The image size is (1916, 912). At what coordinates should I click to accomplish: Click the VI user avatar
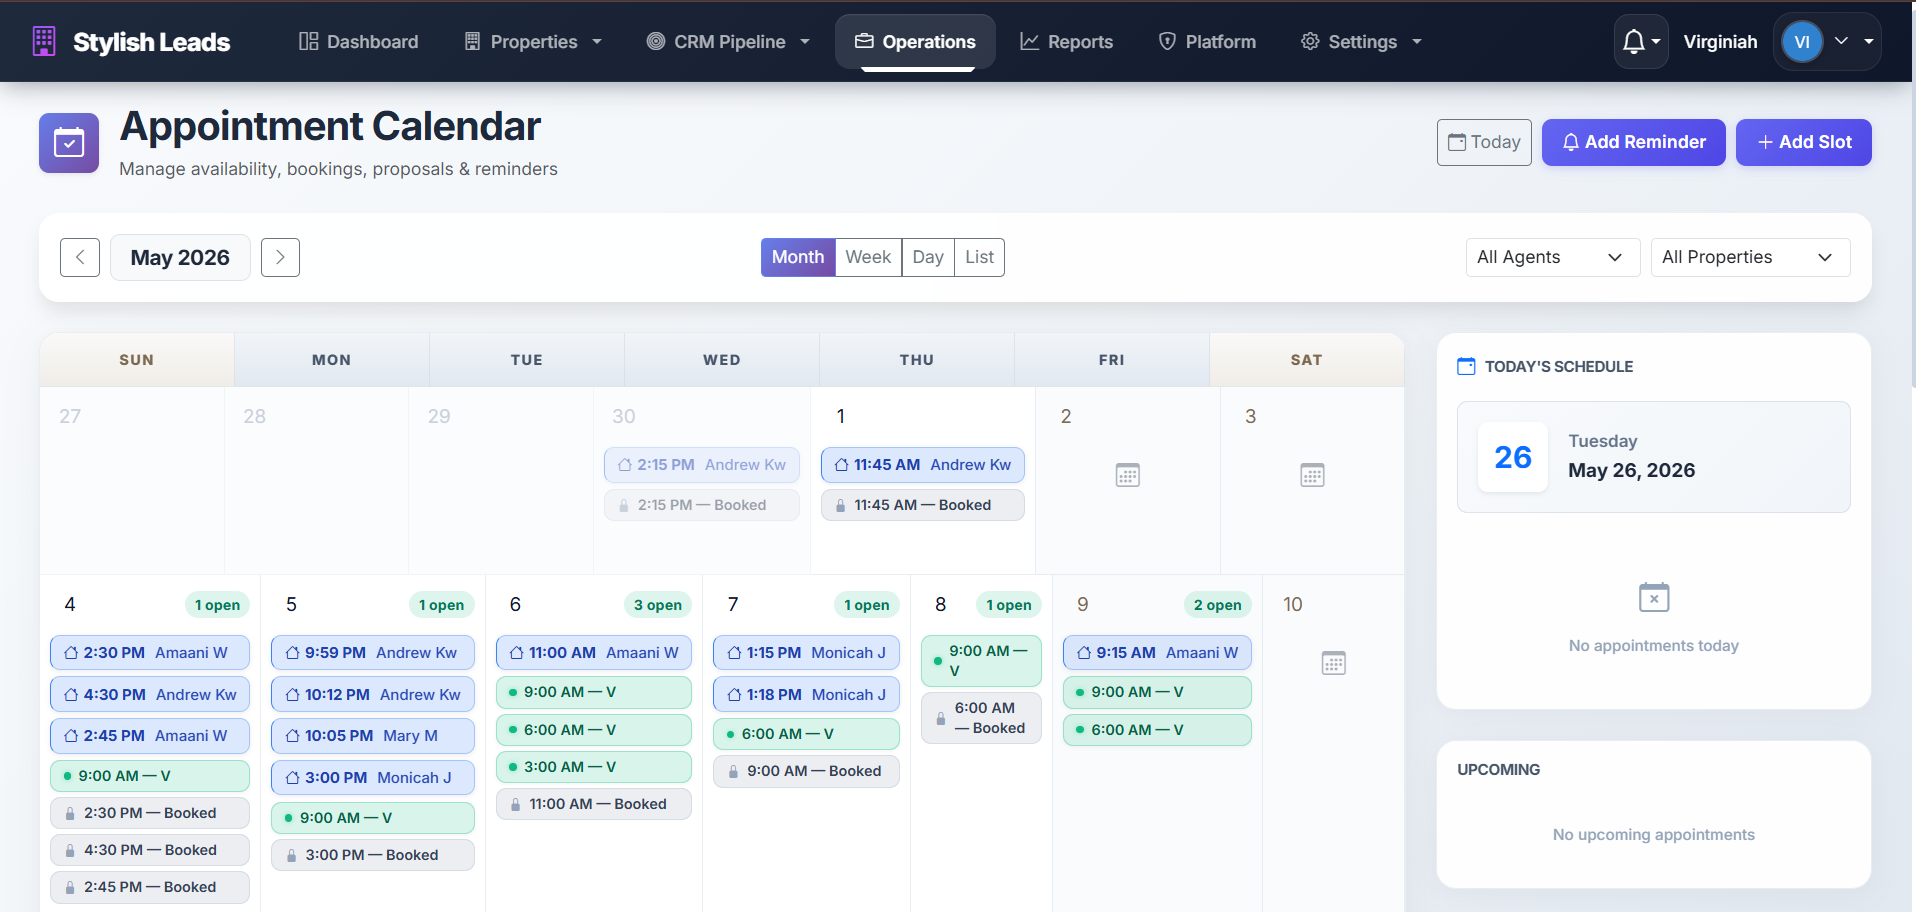(1802, 42)
